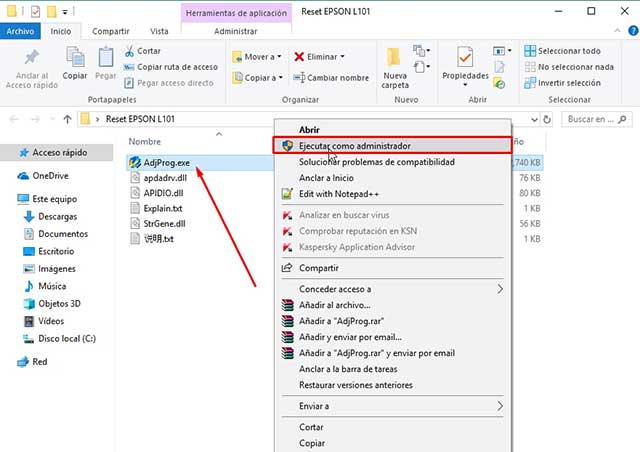Choose Anclar a Inicio

pyautogui.click(x=392, y=178)
